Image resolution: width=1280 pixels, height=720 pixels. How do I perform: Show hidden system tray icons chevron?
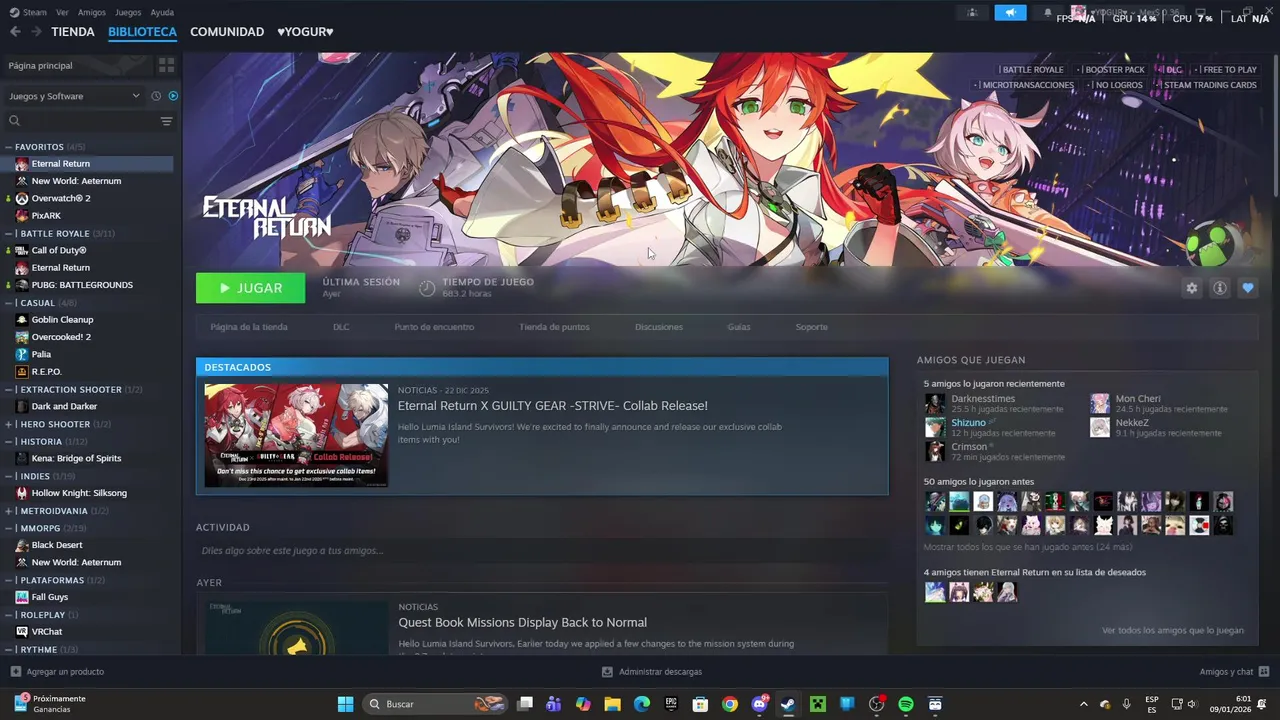click(x=1083, y=704)
